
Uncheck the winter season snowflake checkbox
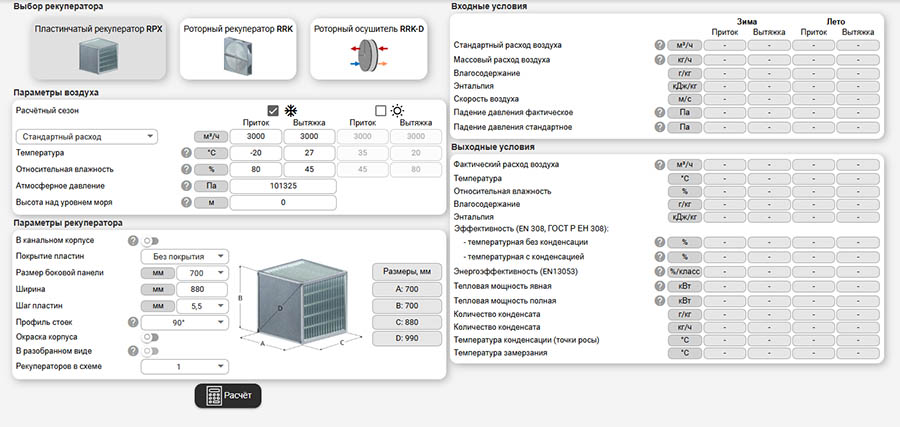pos(273,110)
